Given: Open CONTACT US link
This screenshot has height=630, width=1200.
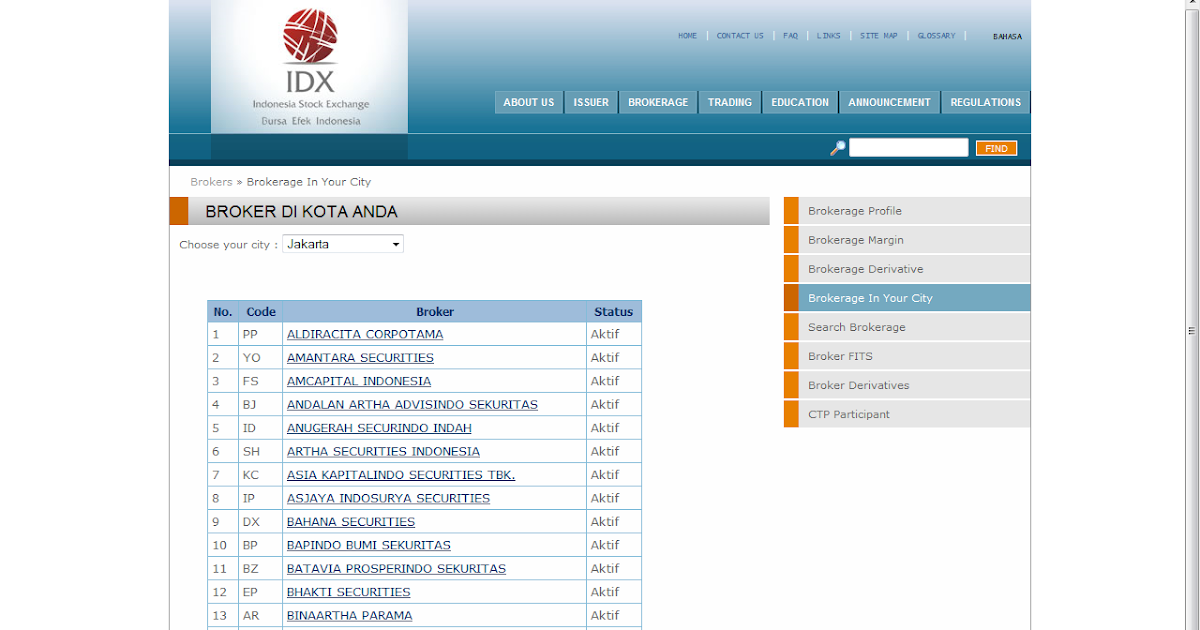Looking at the screenshot, I should tap(740, 36).
